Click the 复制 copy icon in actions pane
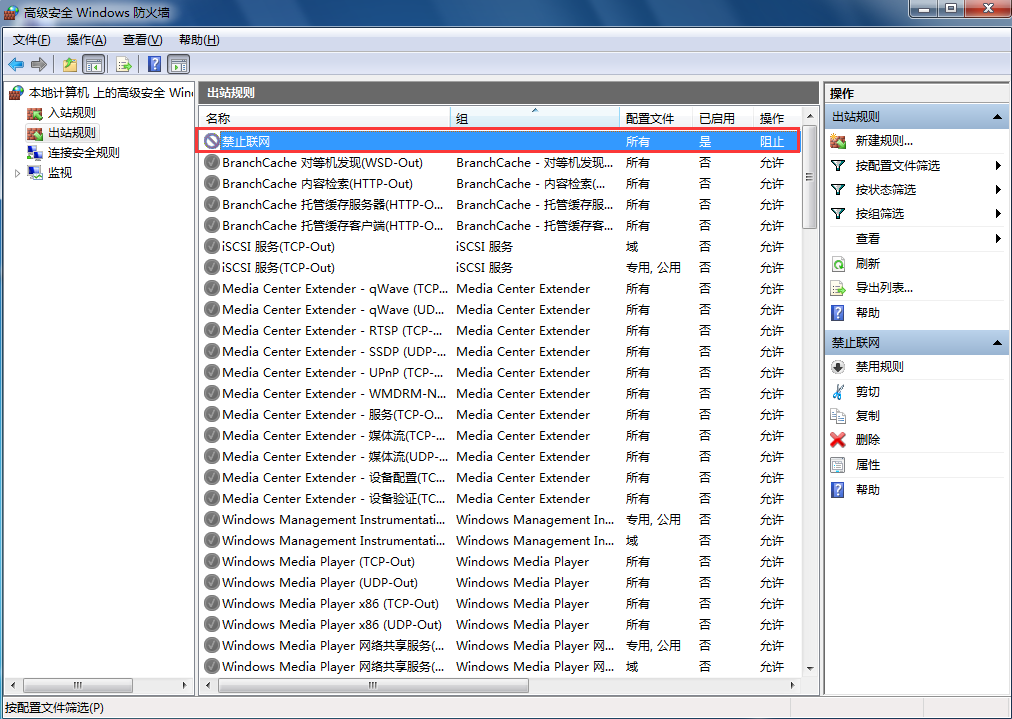The height and width of the screenshot is (719, 1012). [838, 415]
